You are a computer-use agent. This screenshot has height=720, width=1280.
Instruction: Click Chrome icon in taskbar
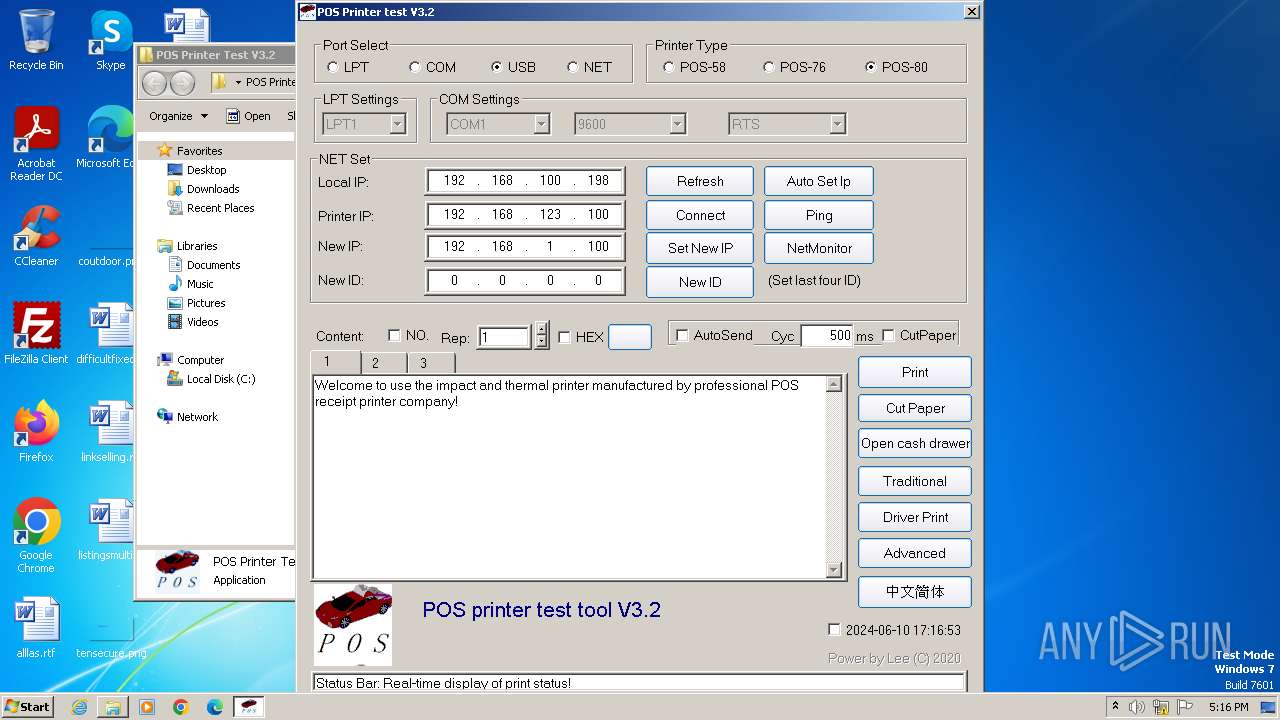tap(181, 707)
